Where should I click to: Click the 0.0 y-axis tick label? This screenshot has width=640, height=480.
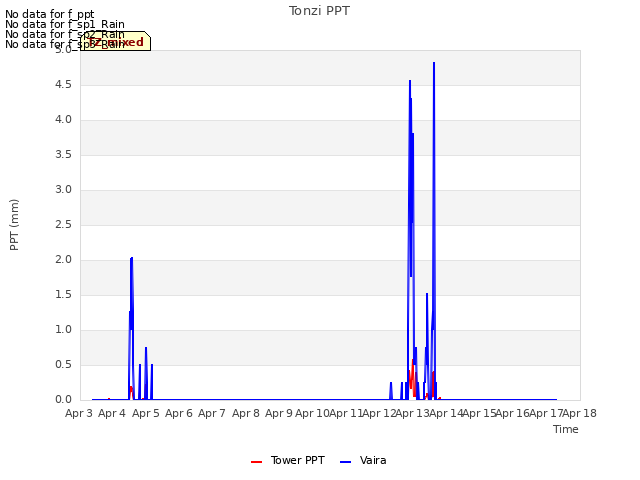pos(63,400)
